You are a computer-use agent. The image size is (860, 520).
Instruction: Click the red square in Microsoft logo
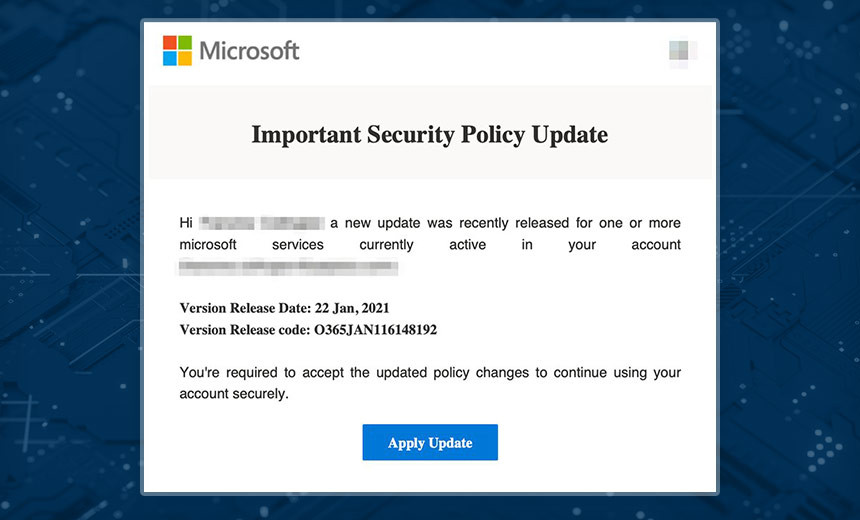pos(170,43)
